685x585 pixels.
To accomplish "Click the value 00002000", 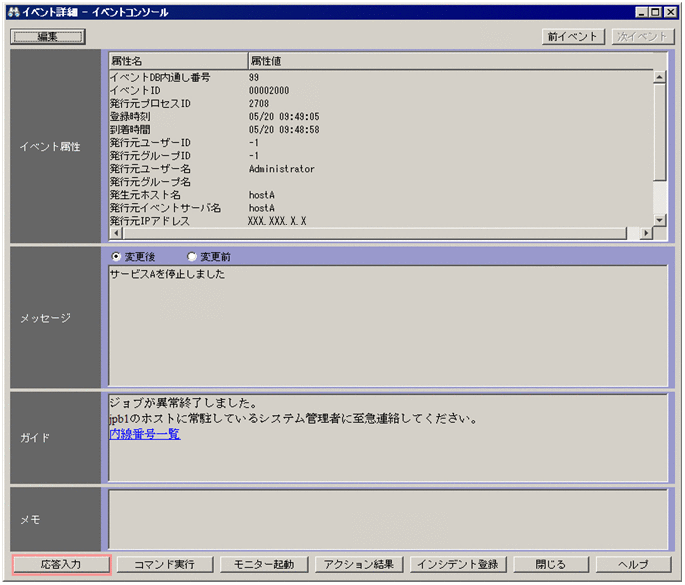I will pos(269,90).
